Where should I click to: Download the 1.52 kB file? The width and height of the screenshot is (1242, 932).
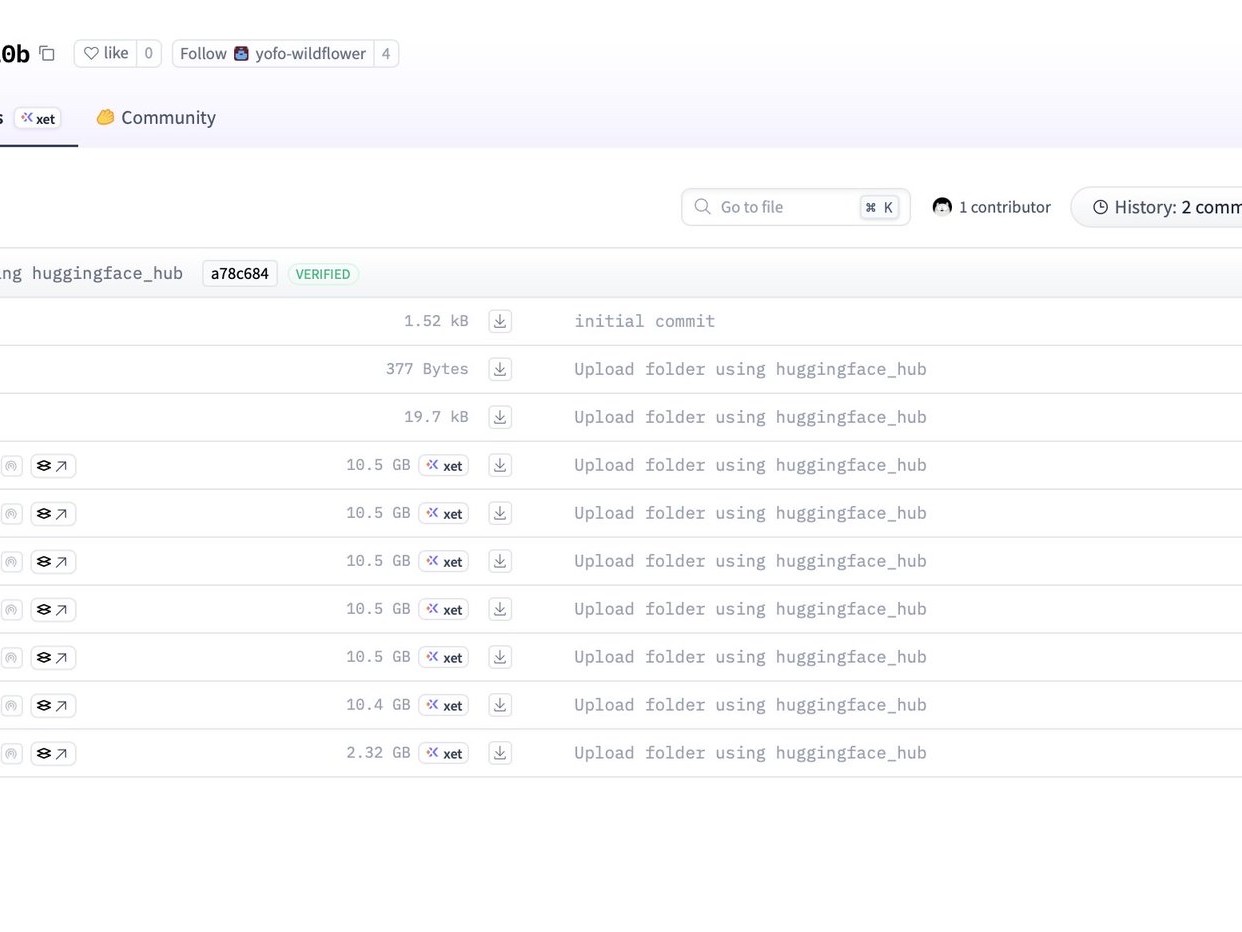pyautogui.click(x=500, y=321)
